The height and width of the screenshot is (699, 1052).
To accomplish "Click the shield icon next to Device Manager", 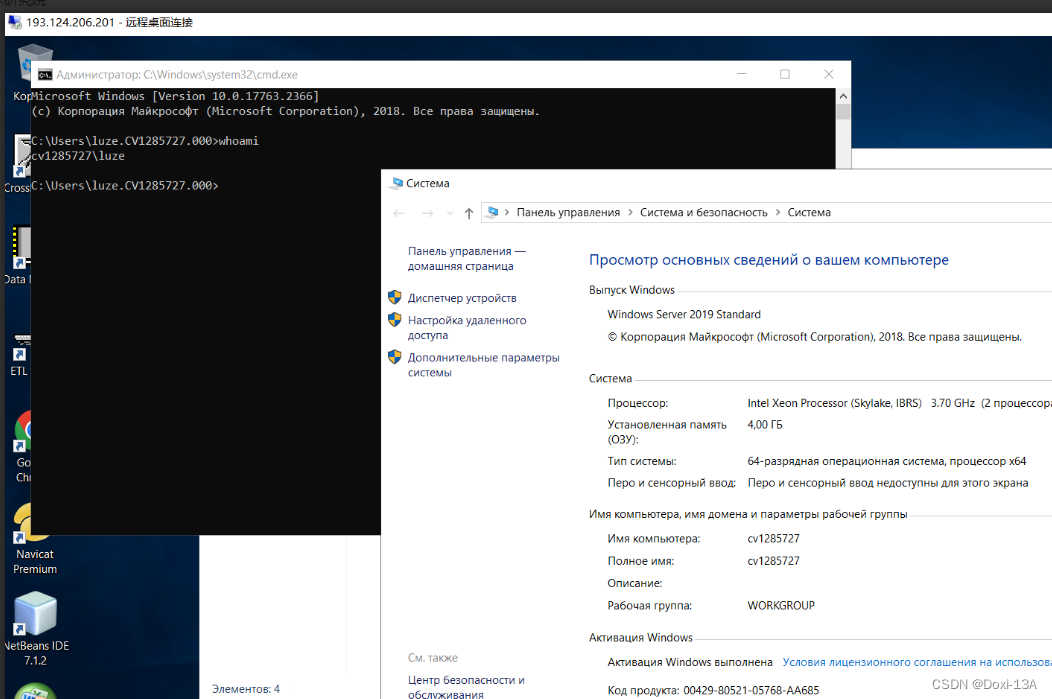I will [394, 297].
